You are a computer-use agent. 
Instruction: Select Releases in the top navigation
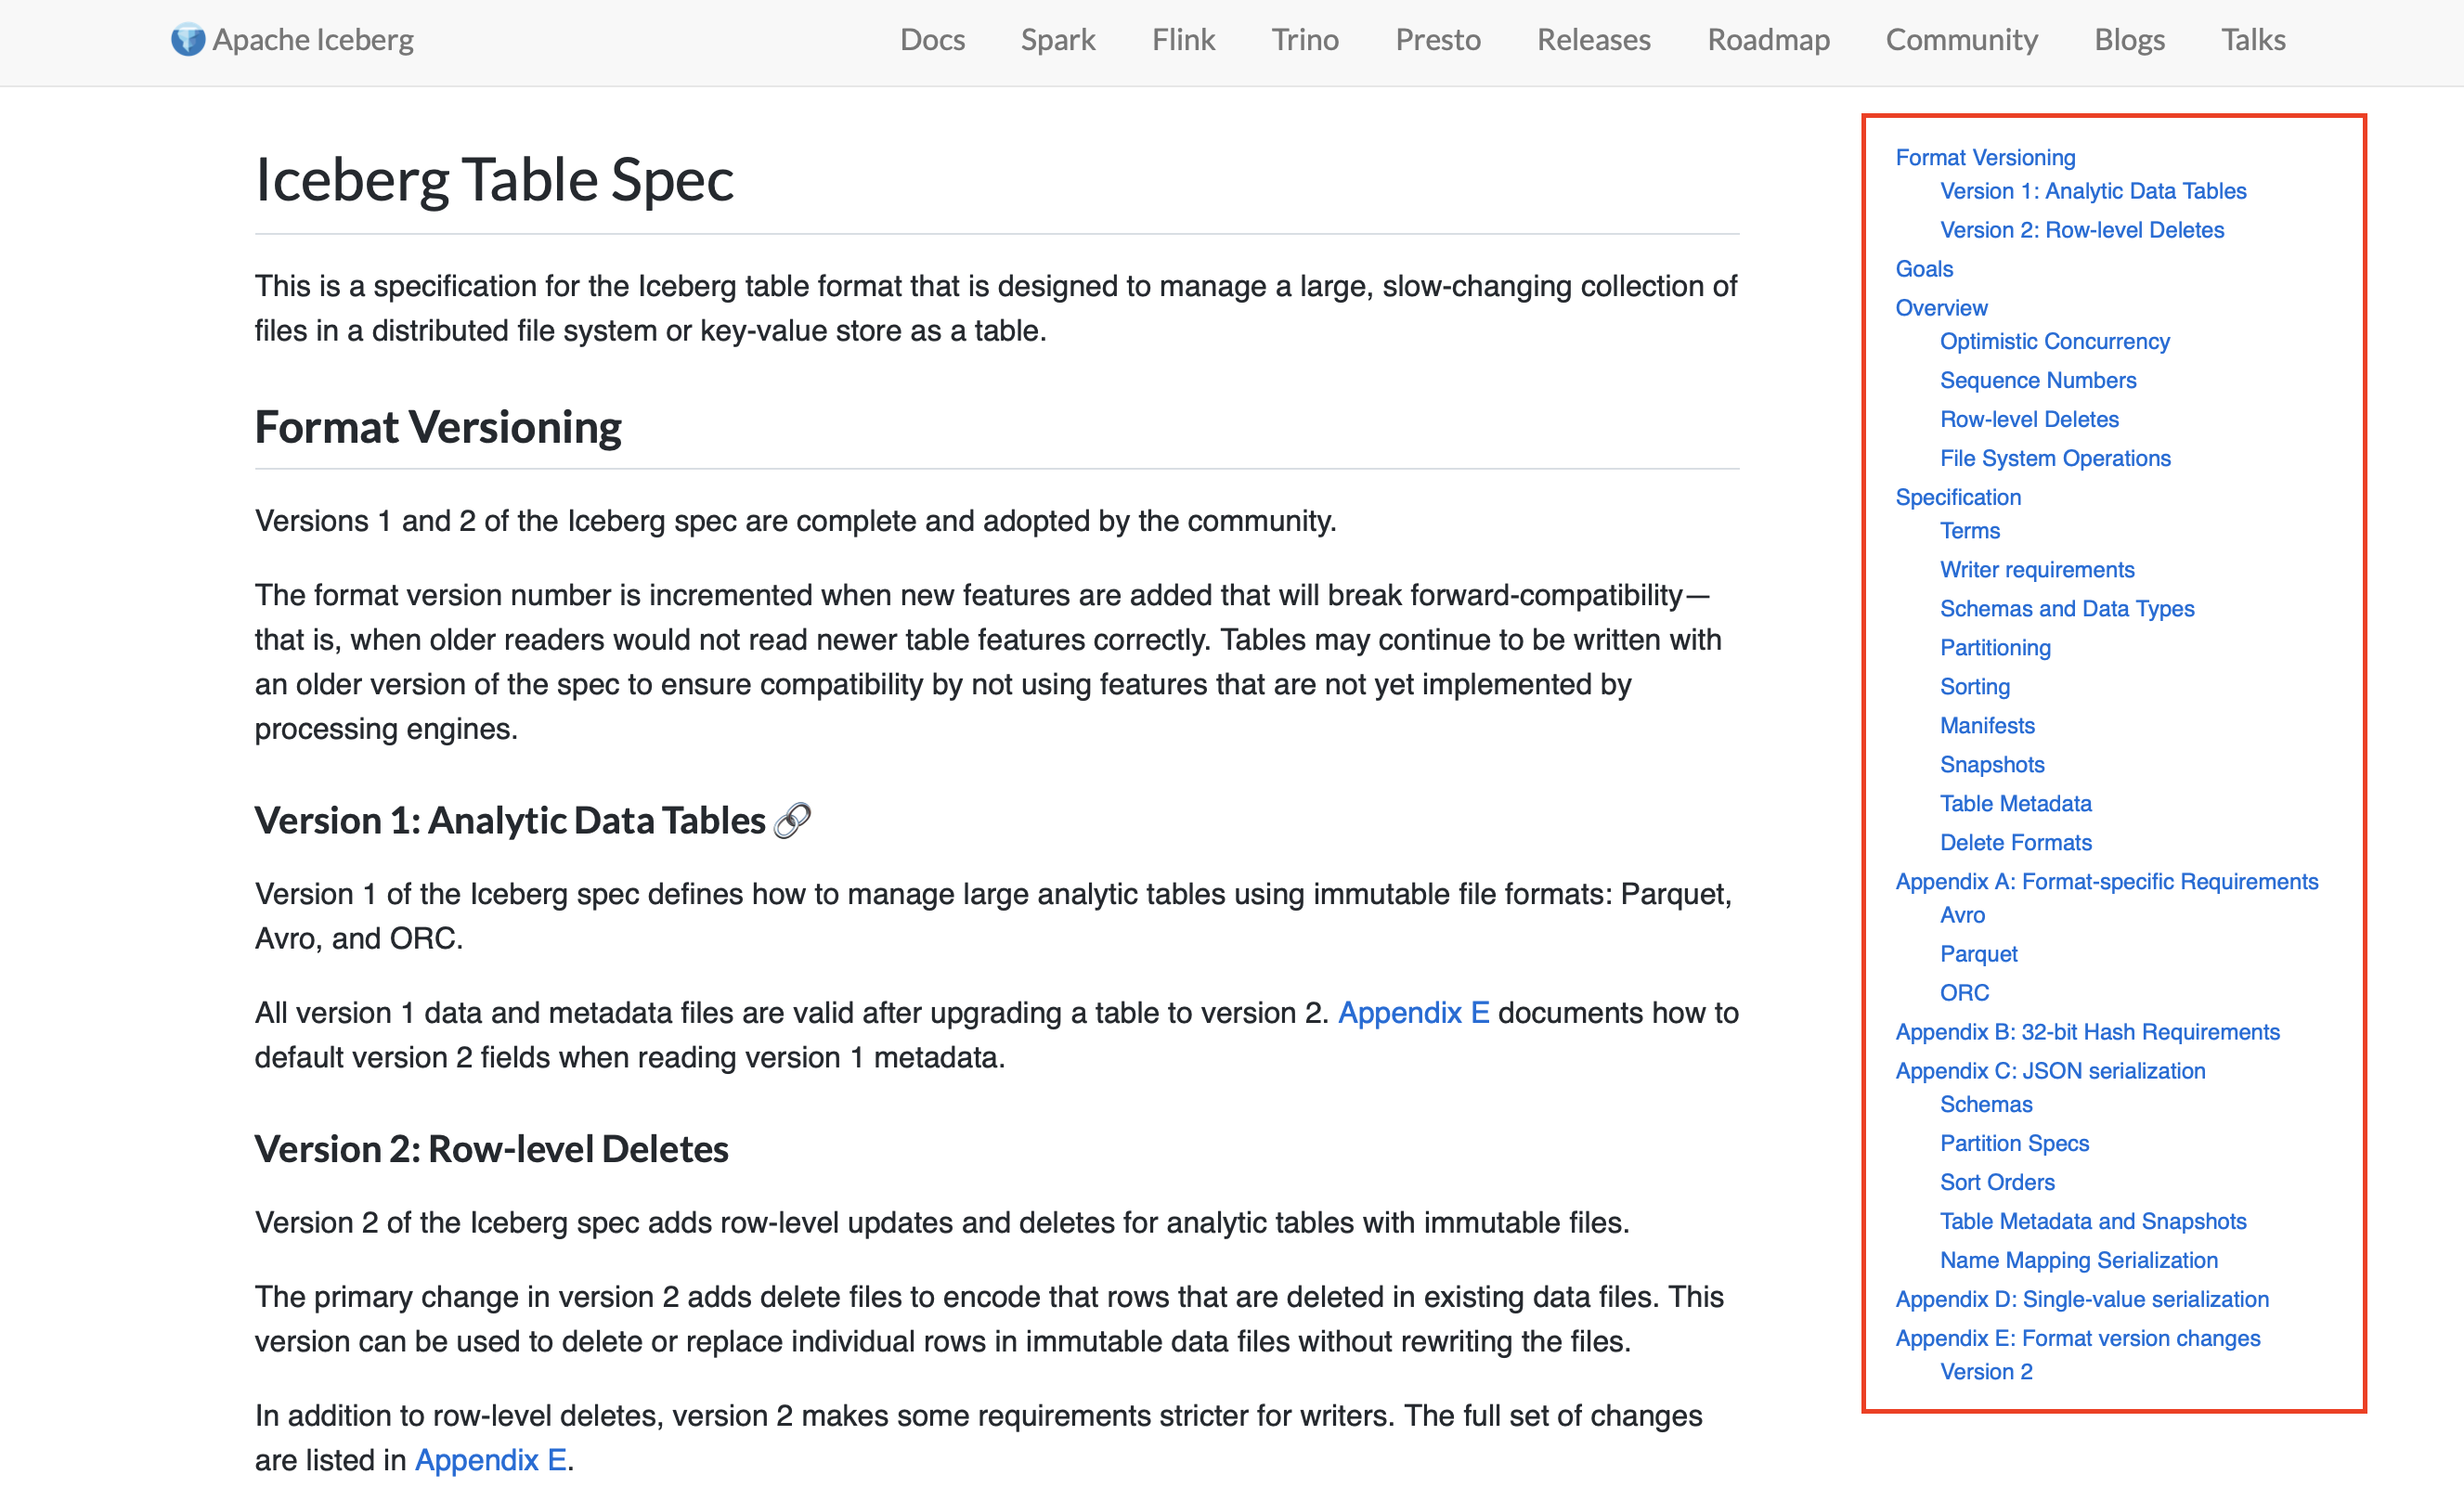1593,40
